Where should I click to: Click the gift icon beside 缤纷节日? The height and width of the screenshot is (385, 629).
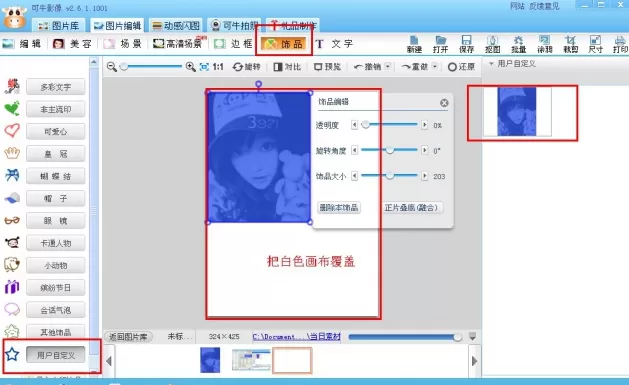(x=12, y=287)
